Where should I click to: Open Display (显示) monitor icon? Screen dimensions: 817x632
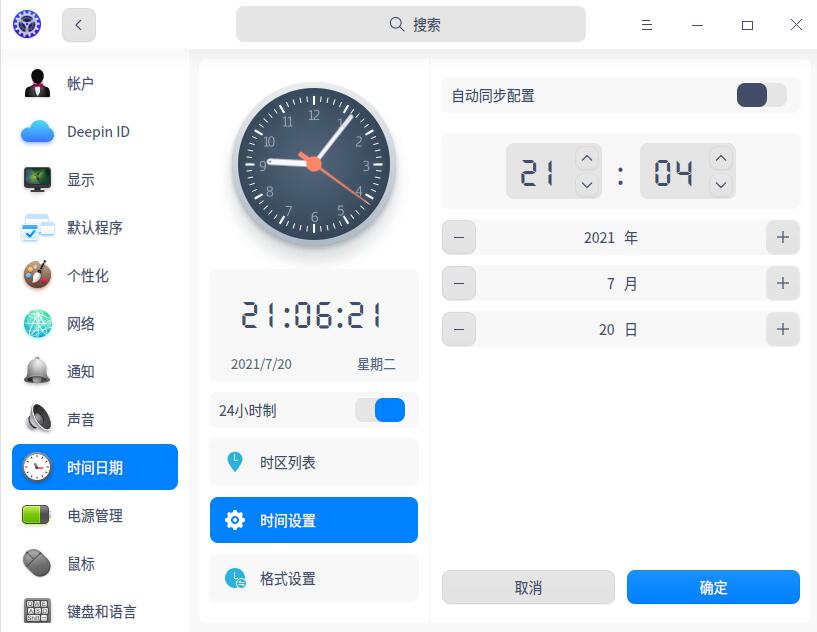click(x=37, y=179)
